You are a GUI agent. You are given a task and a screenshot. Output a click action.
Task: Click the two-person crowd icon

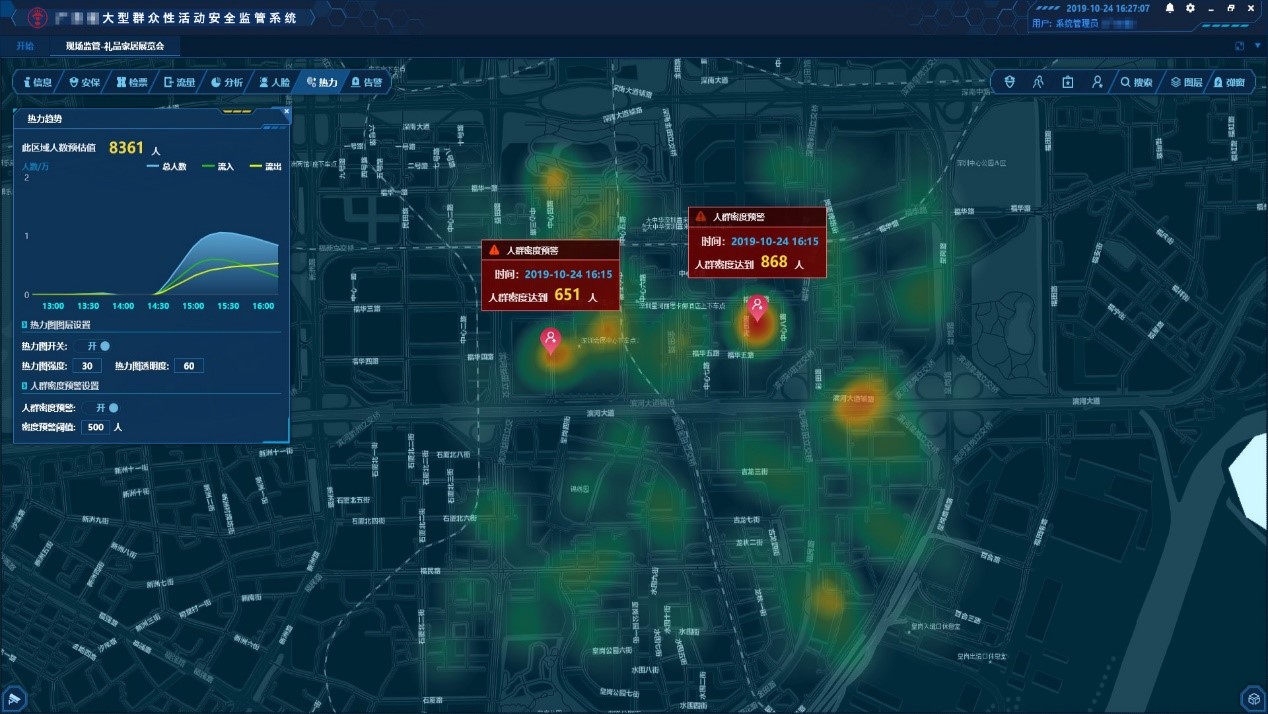pos(1038,82)
